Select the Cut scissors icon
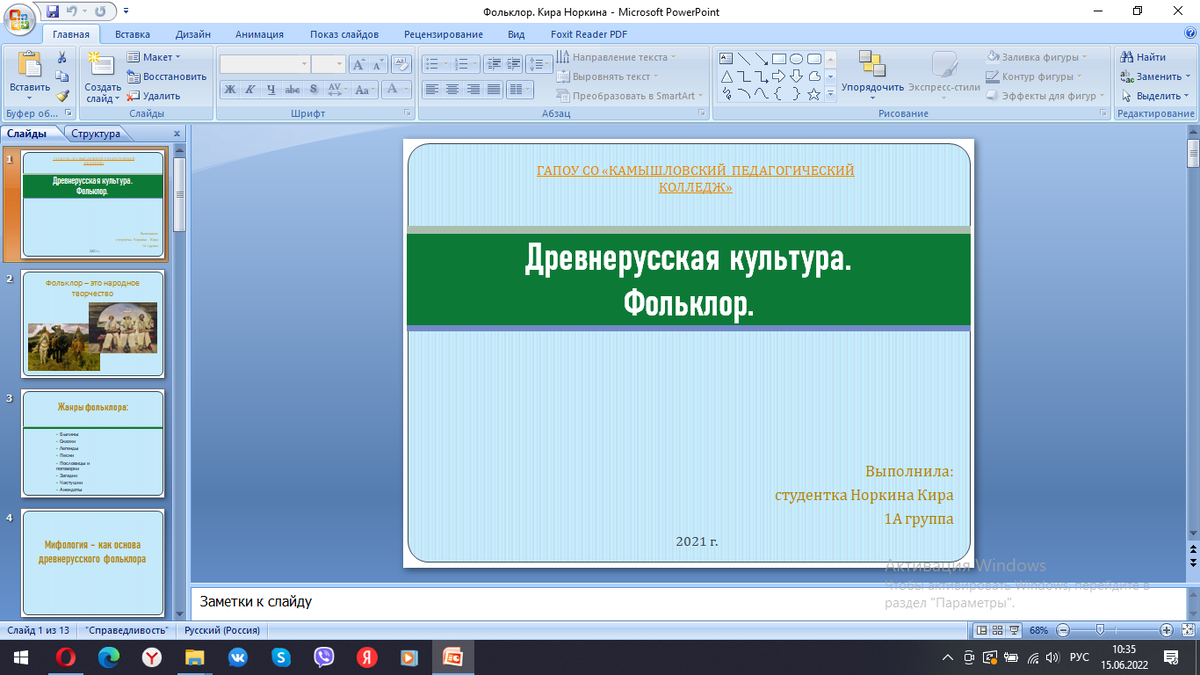Viewport: 1200px width, 675px height. click(62, 58)
